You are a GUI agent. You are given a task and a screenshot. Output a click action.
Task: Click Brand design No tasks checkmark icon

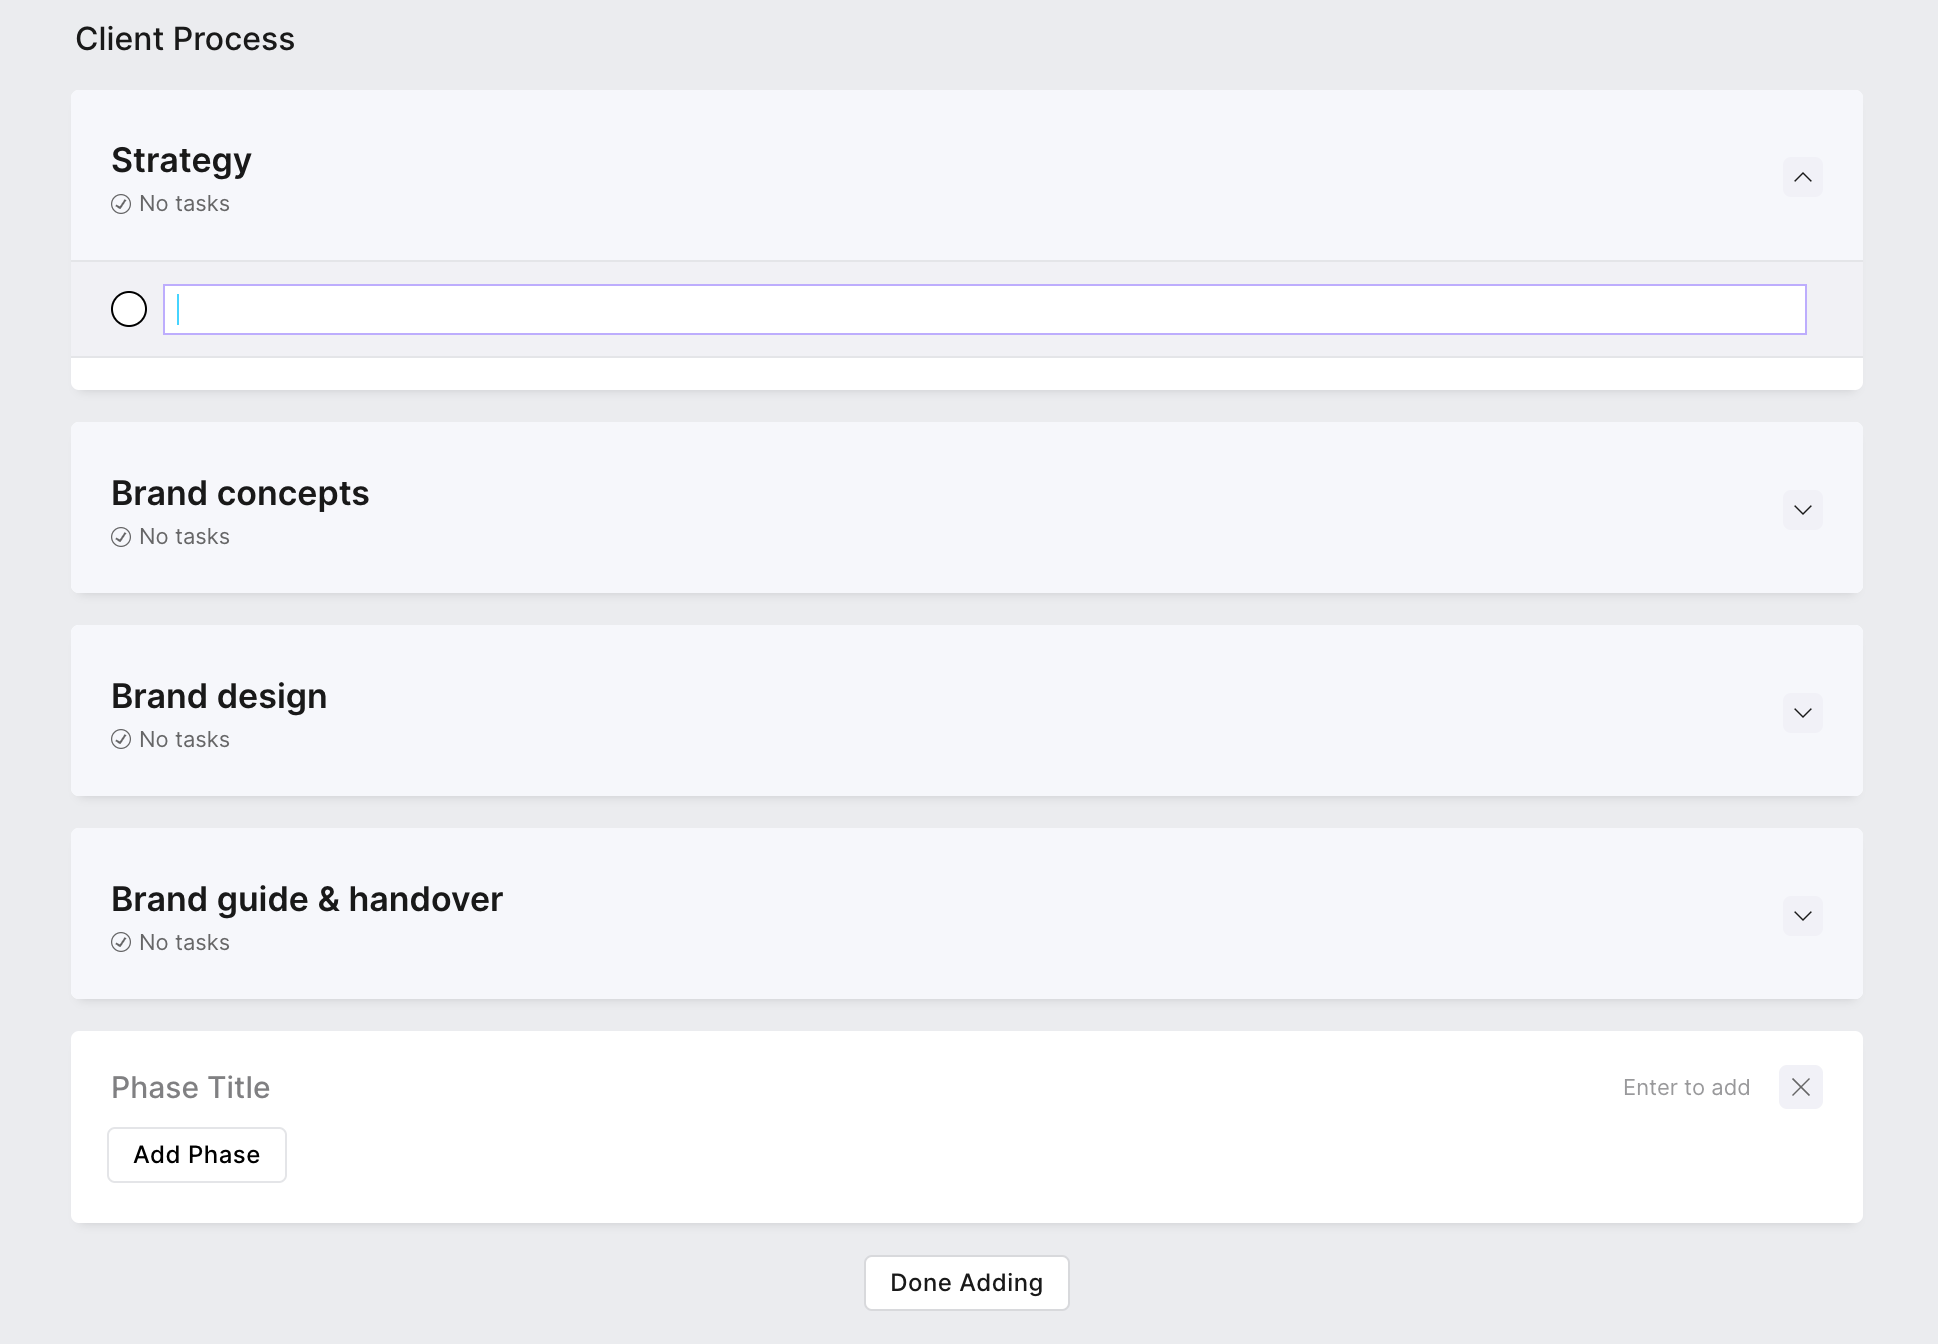(x=121, y=740)
